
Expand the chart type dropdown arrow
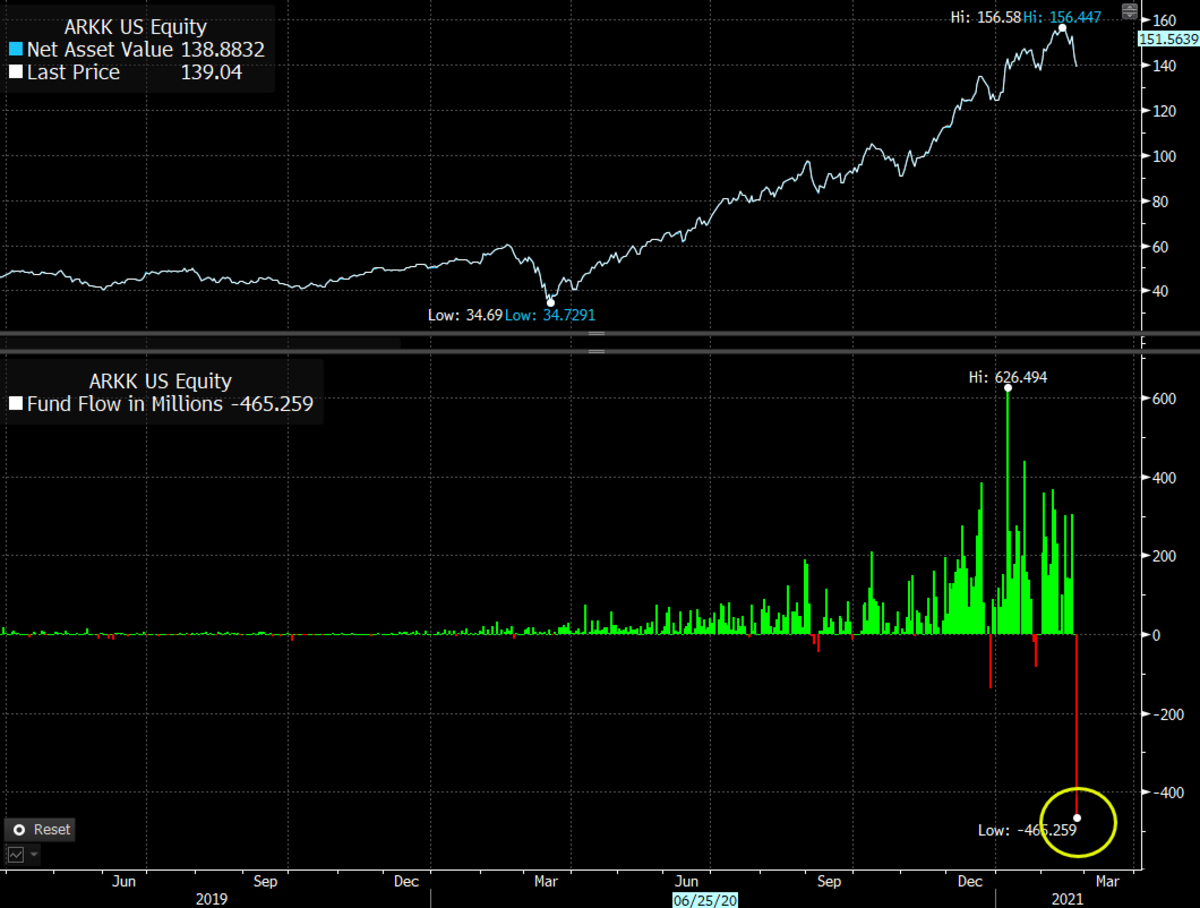(x=35, y=855)
